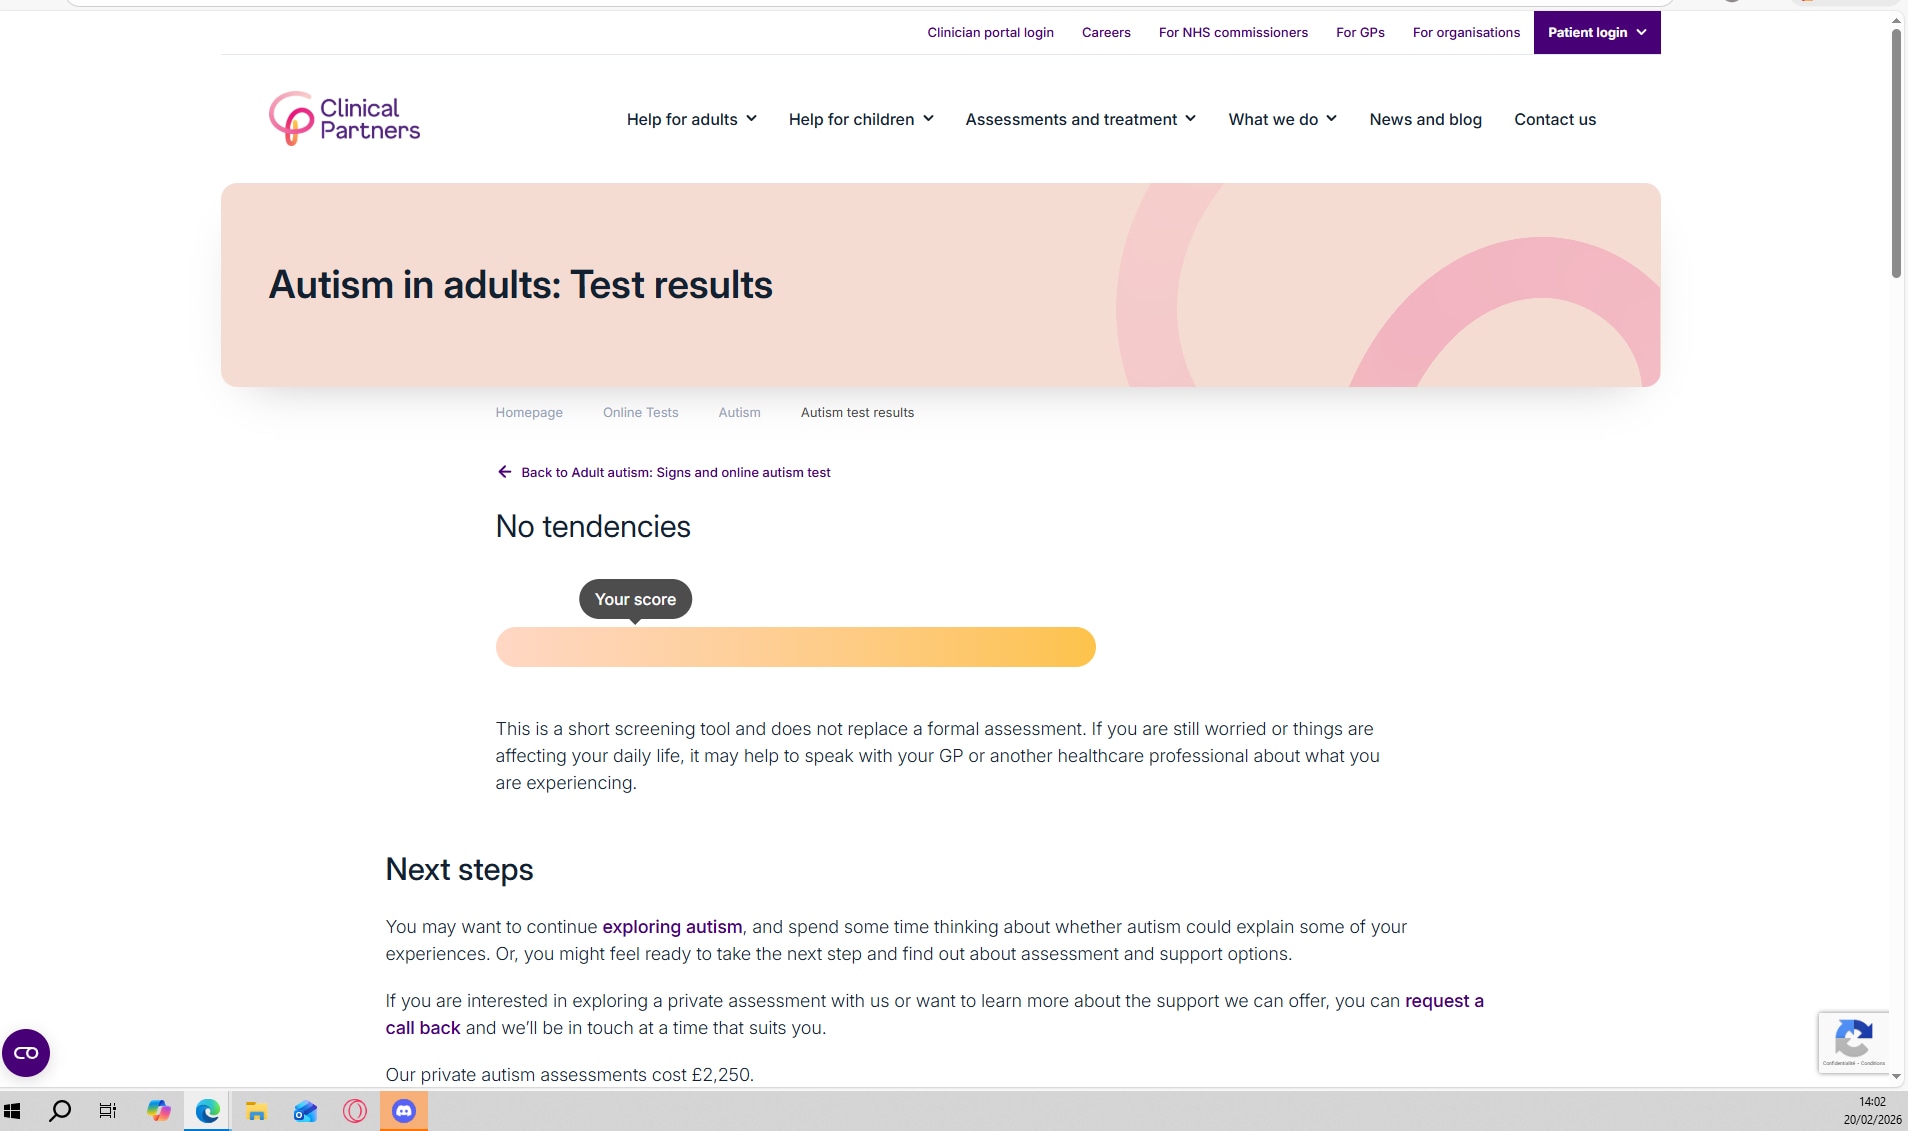
Task: Open Microsoft Edge in the taskbar
Action: [x=207, y=1111]
